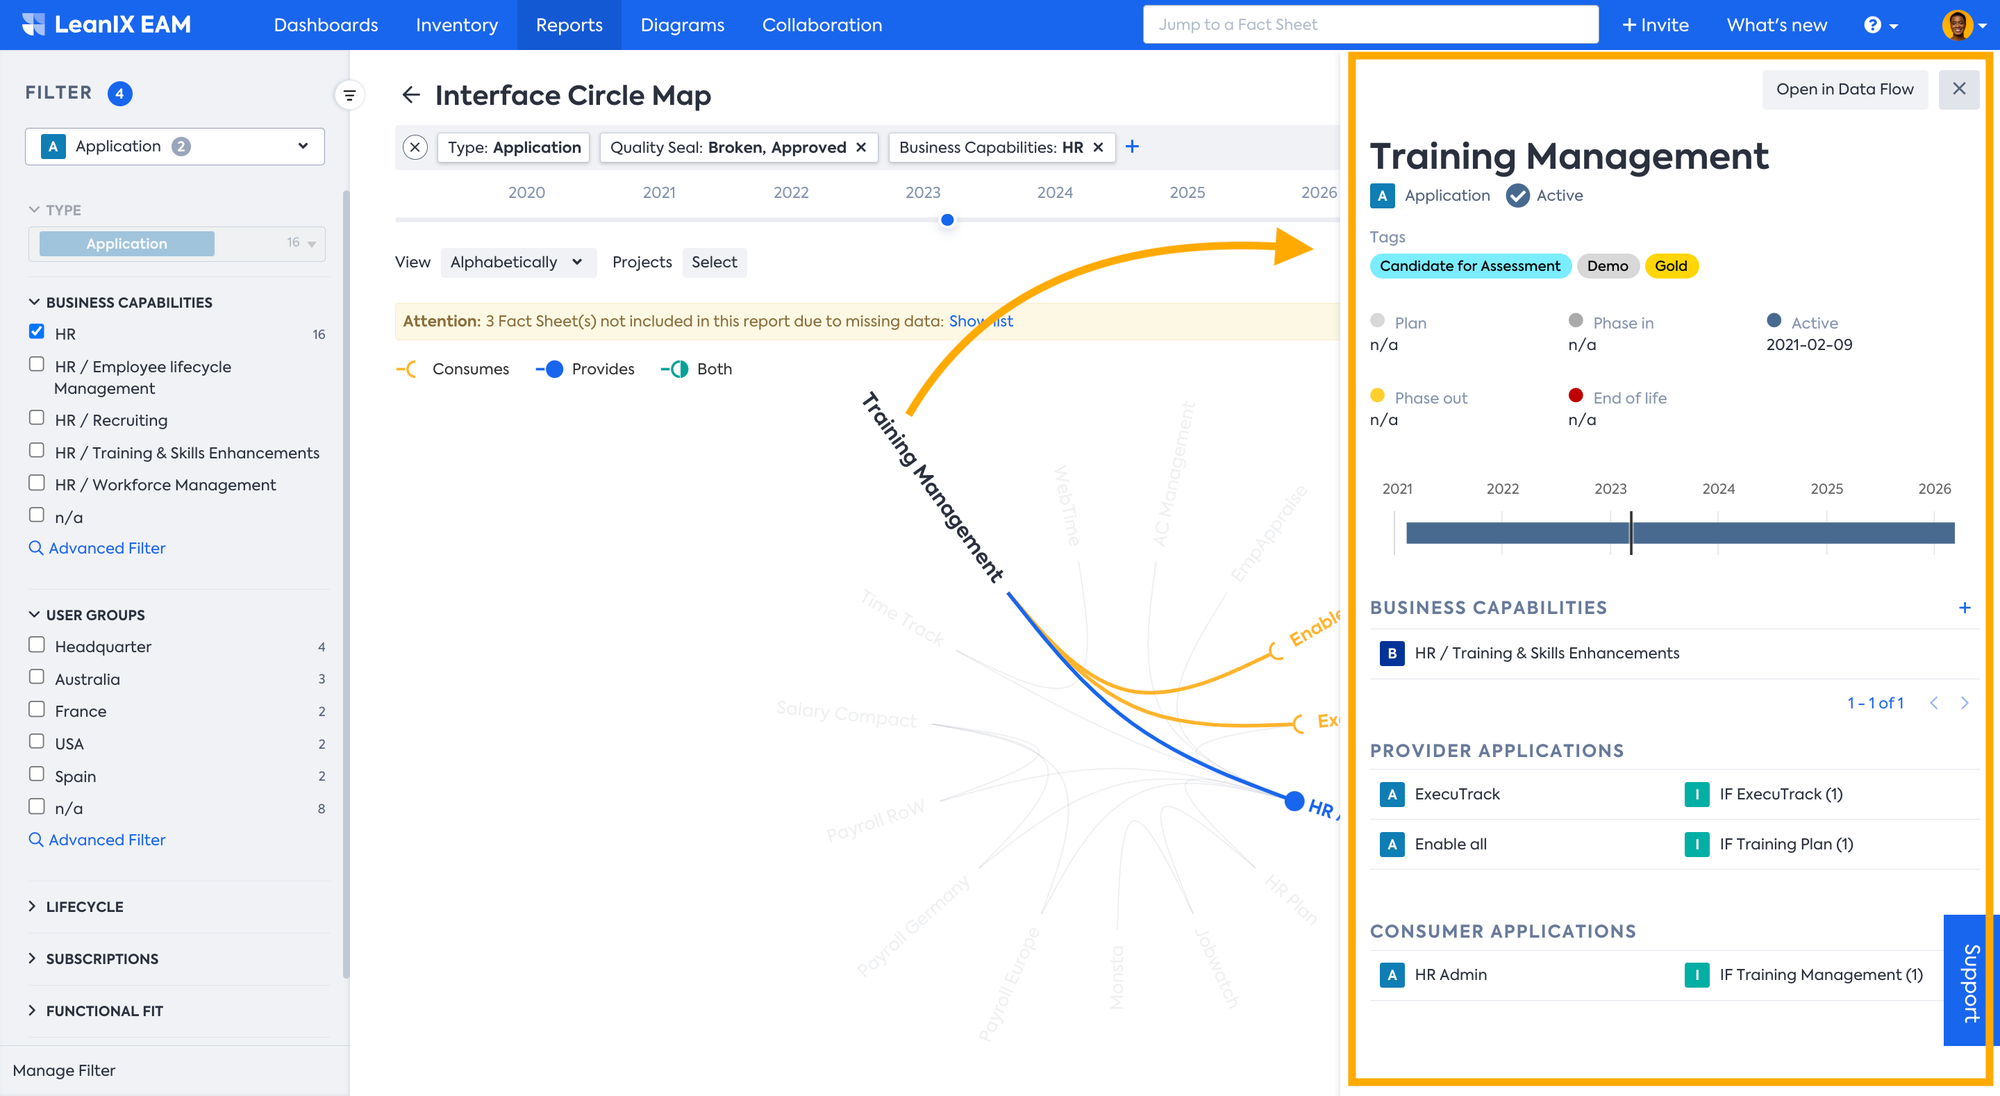
Task: Remove the Business Capabilities HR filter chip
Action: pos(1098,147)
